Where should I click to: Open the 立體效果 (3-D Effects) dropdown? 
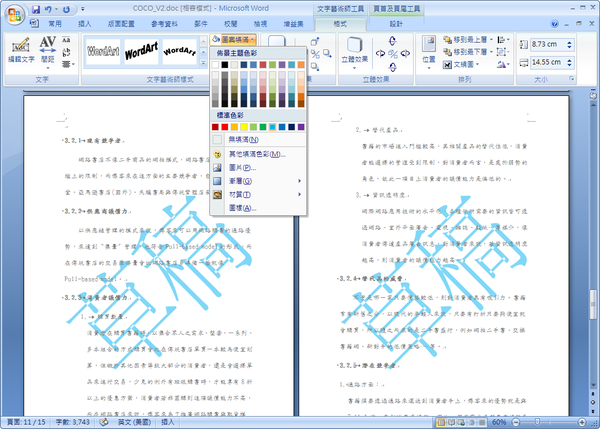(355, 52)
